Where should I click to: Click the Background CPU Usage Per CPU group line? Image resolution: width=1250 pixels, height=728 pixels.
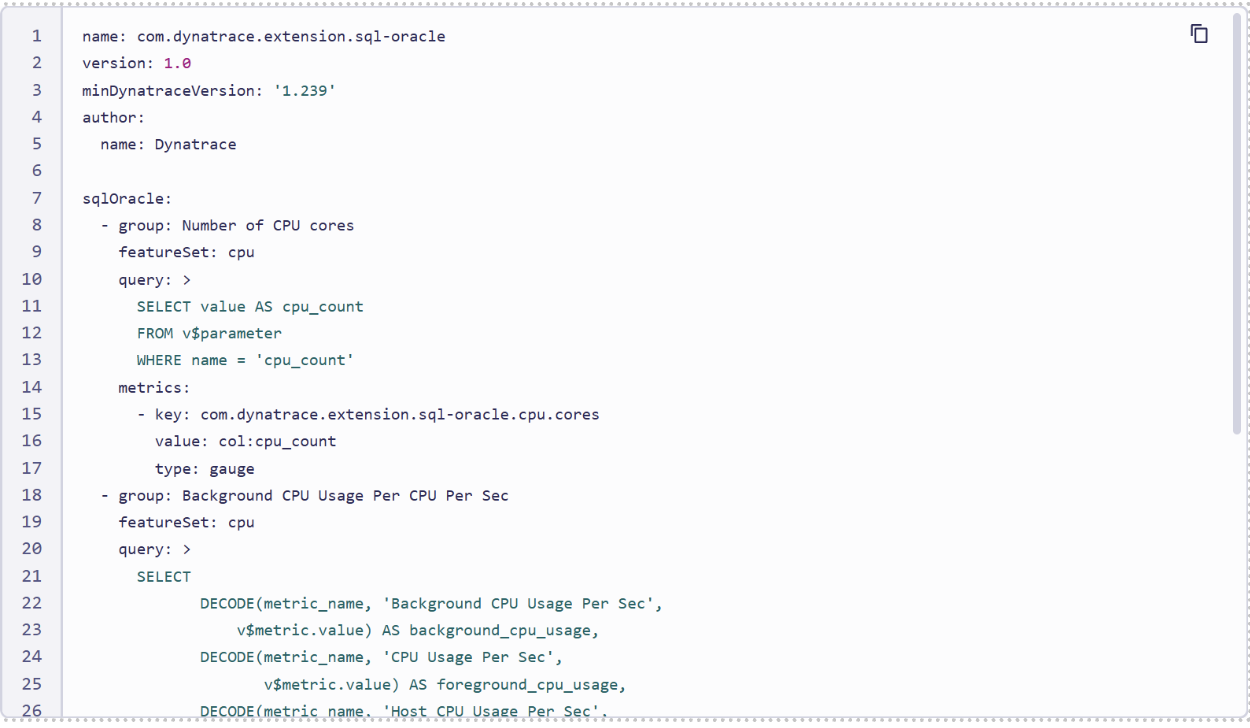click(304, 495)
